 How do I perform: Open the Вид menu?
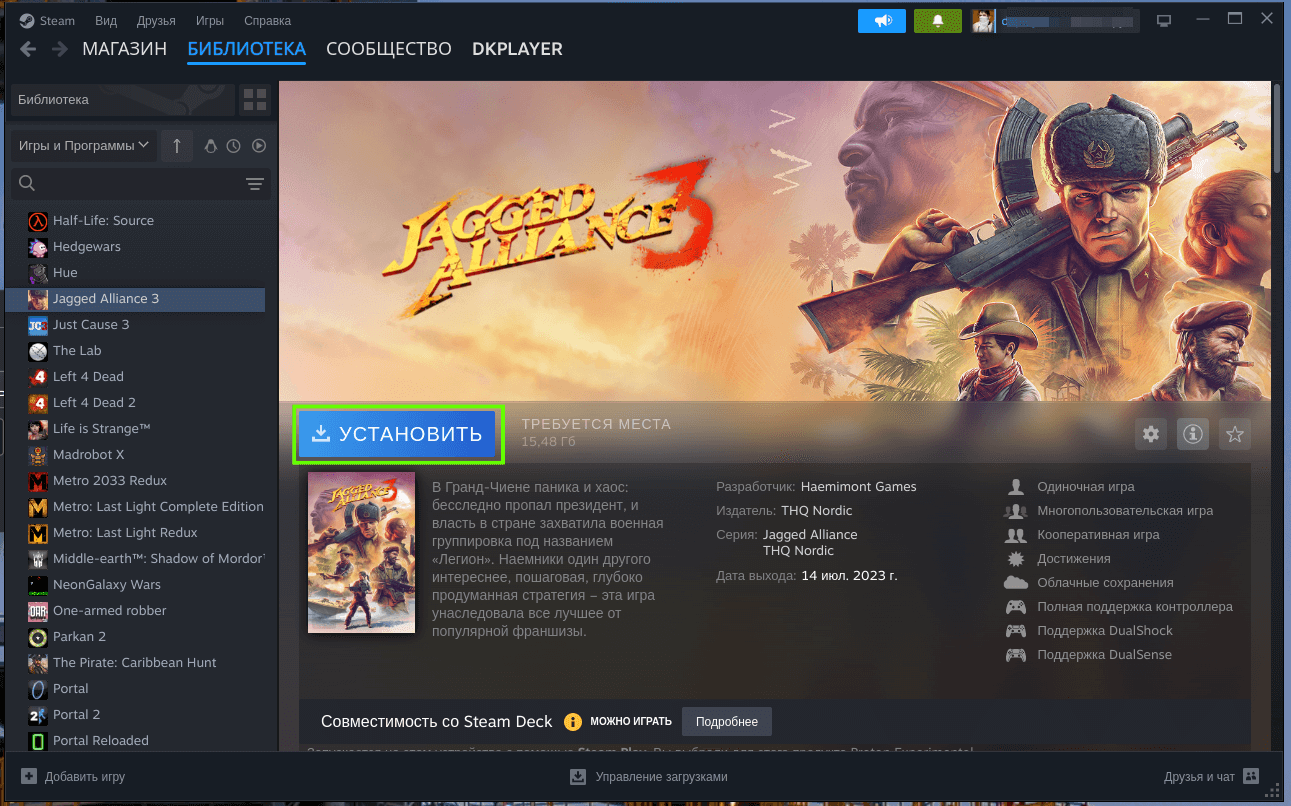point(105,21)
